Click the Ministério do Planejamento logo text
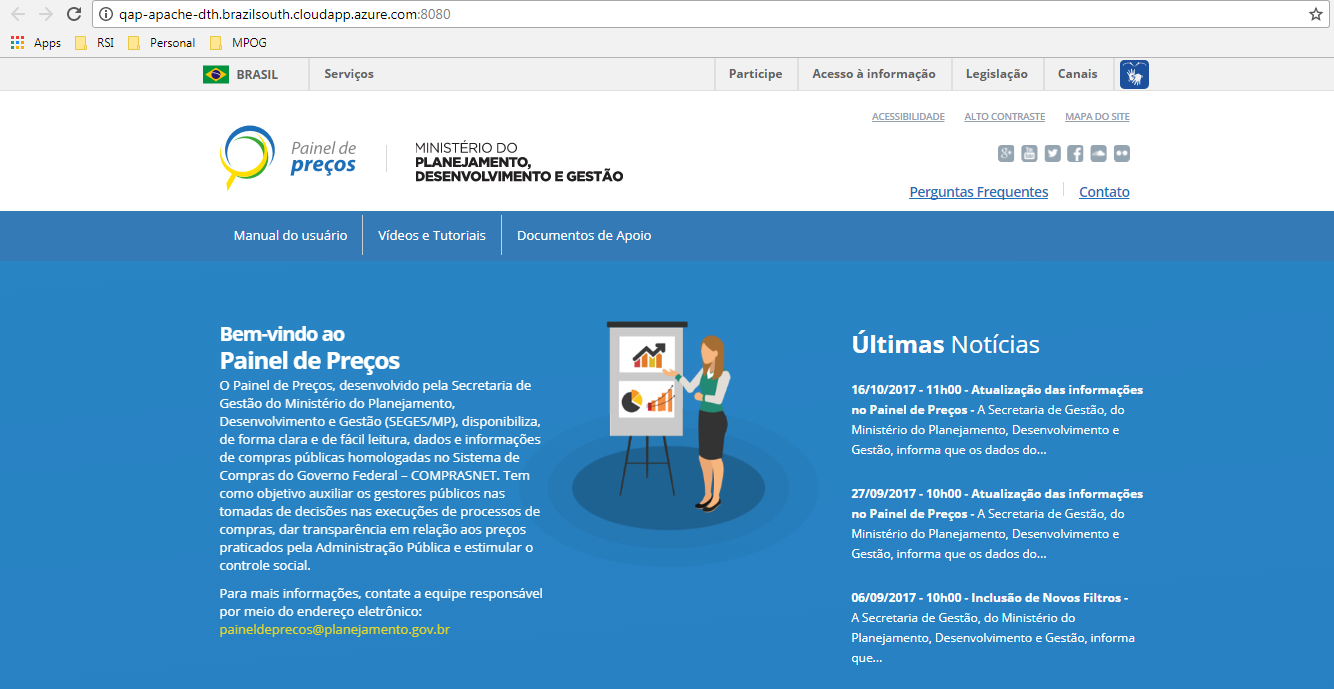 [x=518, y=162]
